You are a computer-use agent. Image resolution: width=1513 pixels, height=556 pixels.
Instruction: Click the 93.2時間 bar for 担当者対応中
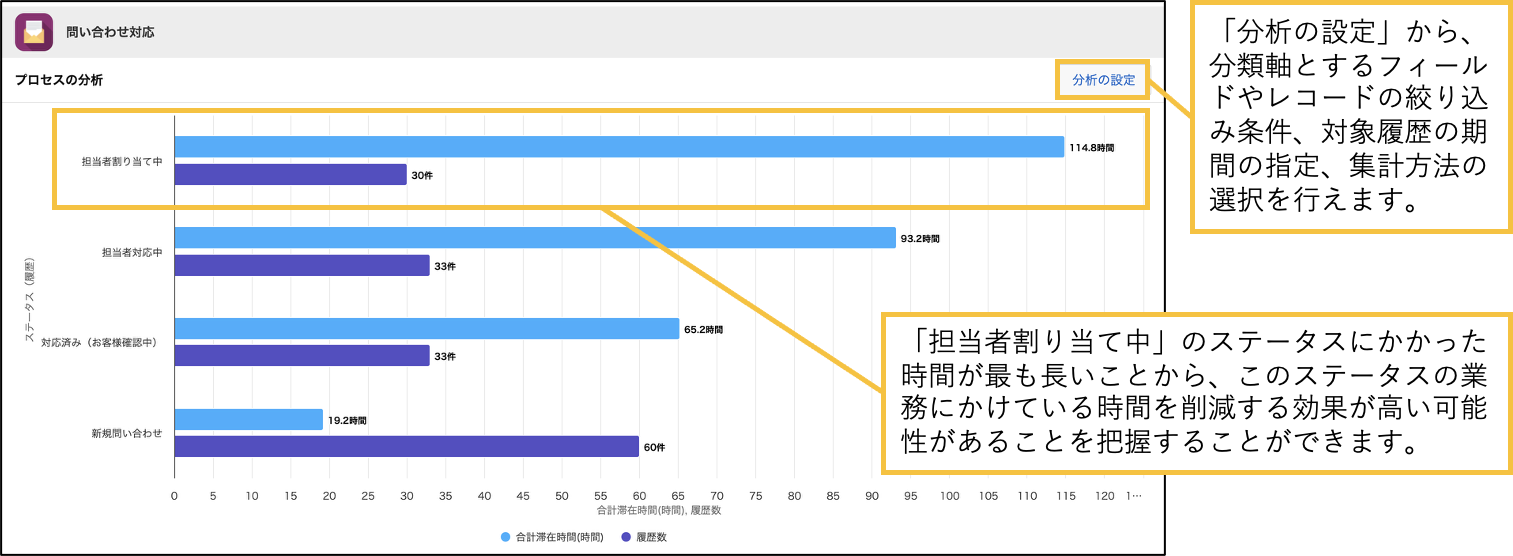click(535, 238)
